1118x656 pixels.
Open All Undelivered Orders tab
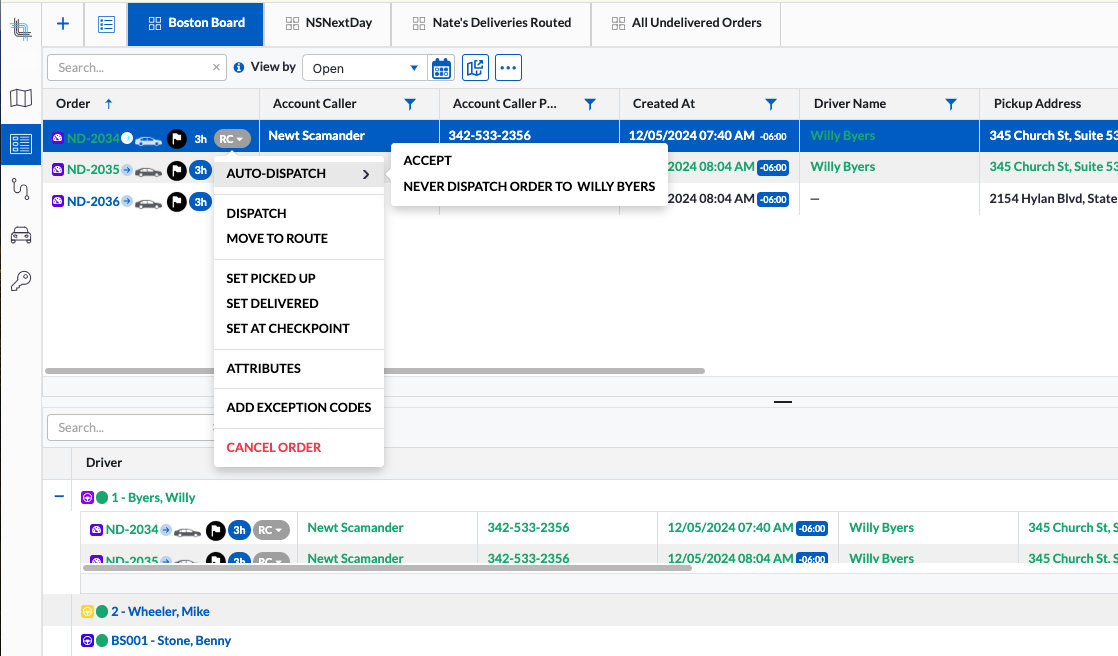pyautogui.click(x=686, y=23)
